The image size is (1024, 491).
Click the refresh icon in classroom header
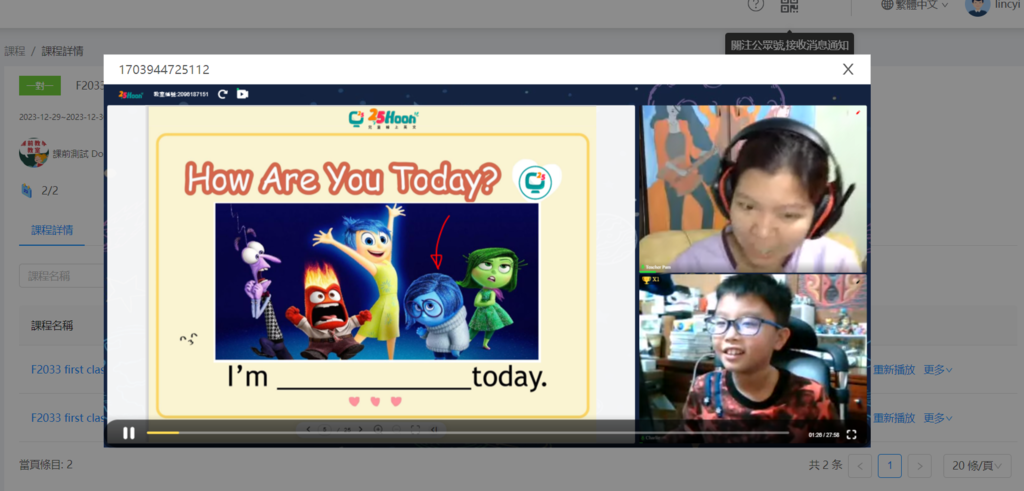(x=223, y=94)
